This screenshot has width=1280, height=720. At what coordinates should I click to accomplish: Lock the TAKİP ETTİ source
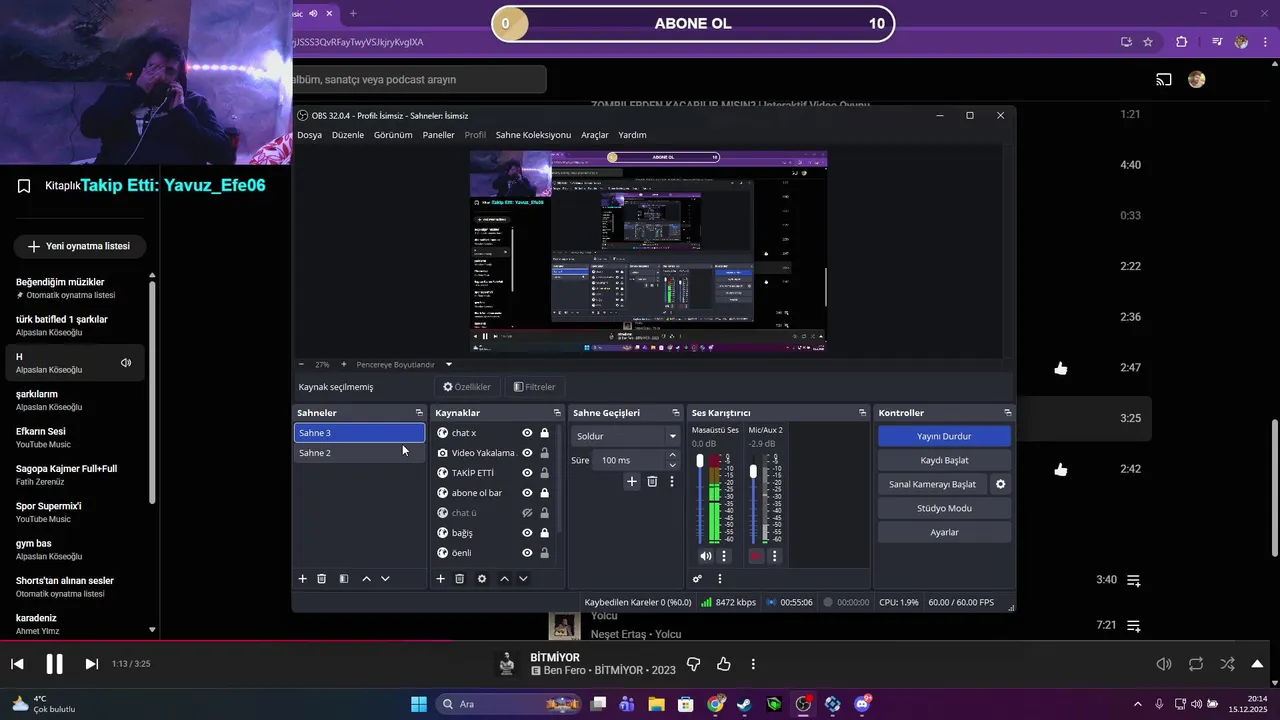pos(544,473)
